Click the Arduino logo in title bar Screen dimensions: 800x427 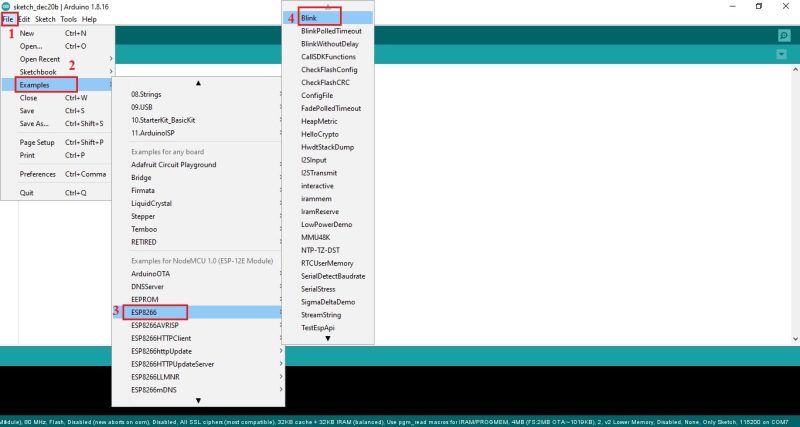(6, 6)
